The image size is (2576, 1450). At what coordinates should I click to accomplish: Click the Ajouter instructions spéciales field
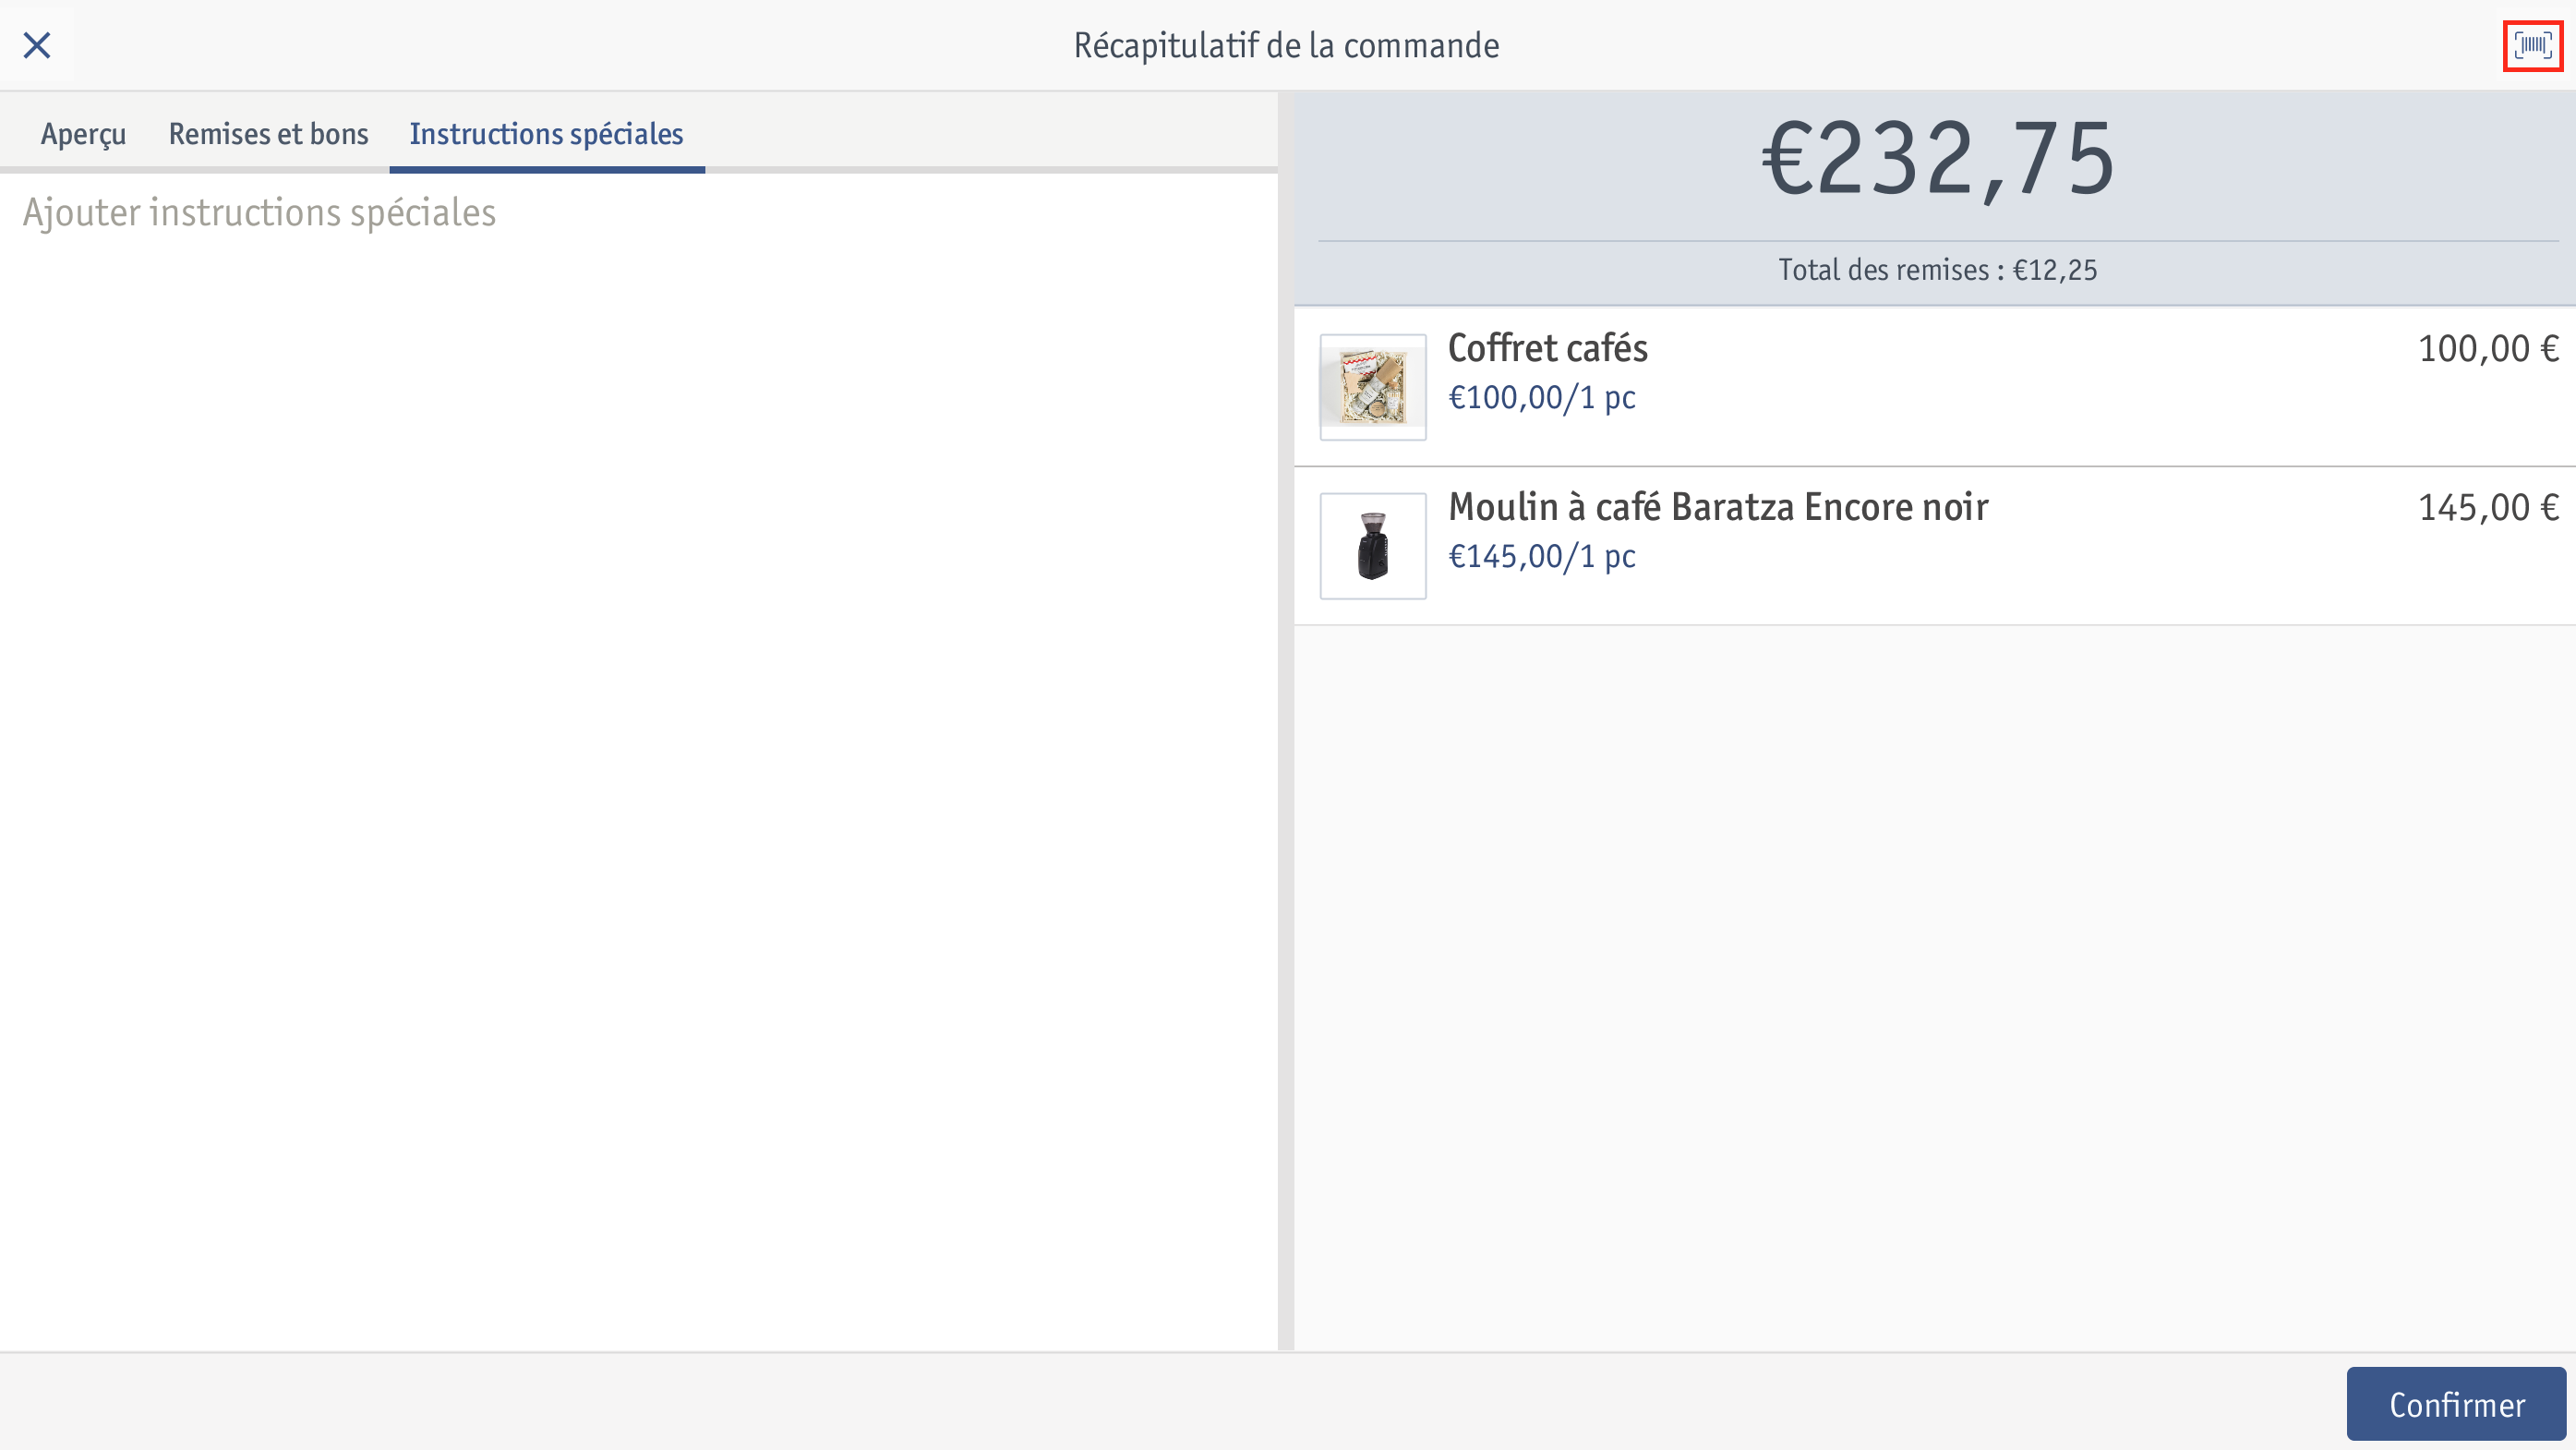(x=638, y=212)
